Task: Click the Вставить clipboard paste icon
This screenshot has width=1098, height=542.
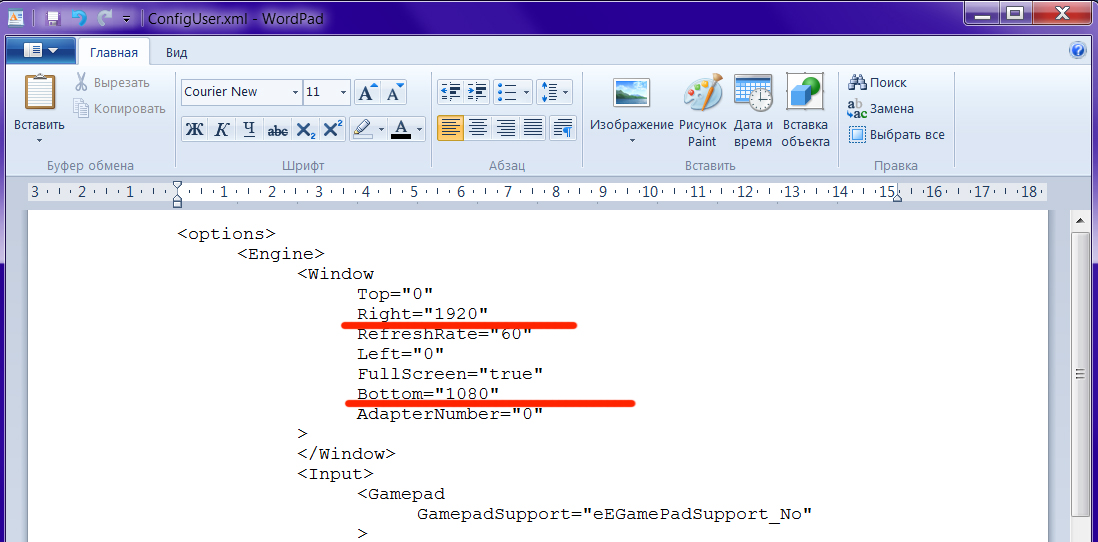Action: [x=40, y=91]
